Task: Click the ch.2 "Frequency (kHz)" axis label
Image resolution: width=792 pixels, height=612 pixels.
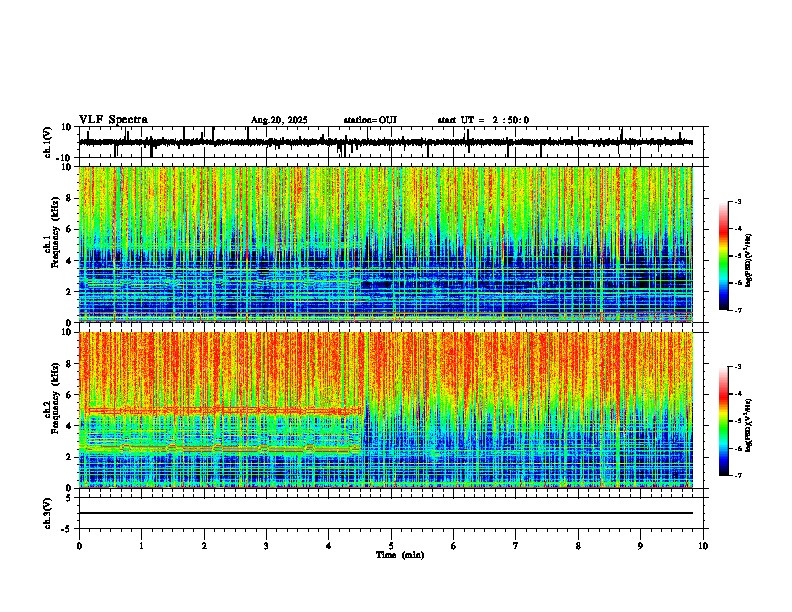Action: click(x=55, y=398)
